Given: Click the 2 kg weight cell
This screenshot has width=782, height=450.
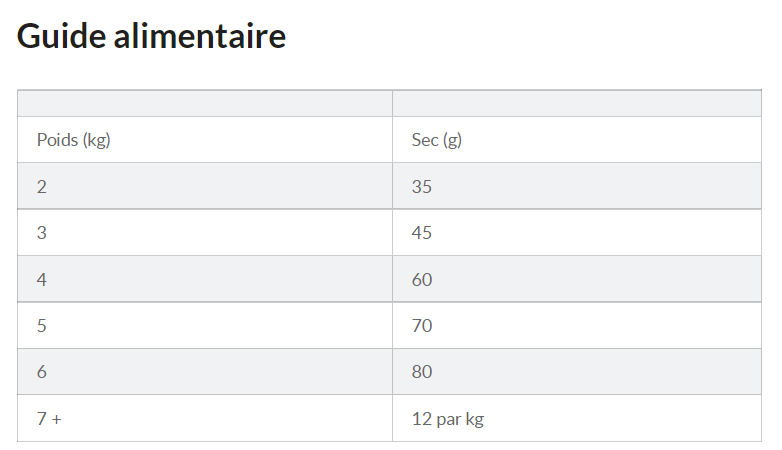Looking at the screenshot, I should click(x=42, y=186).
